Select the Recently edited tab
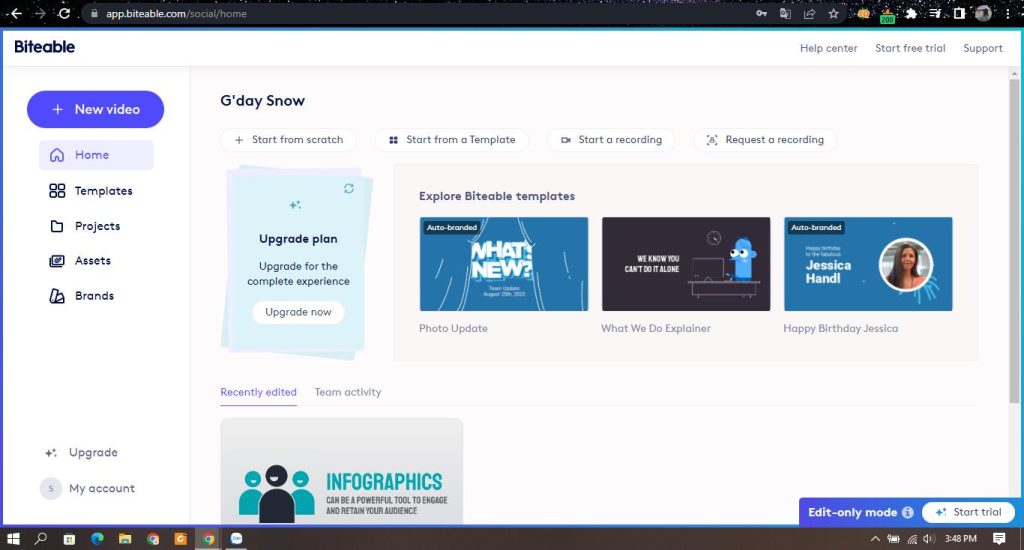The height and width of the screenshot is (550, 1024). (x=258, y=392)
